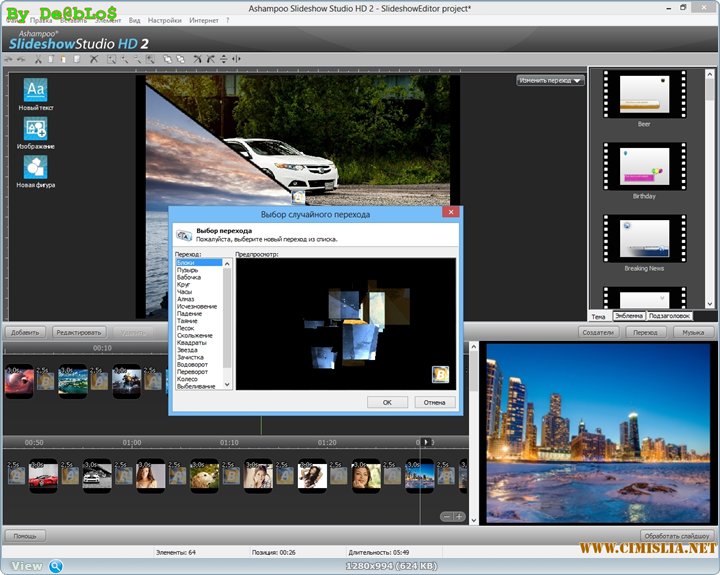Click the Новая фигура (new shape) icon
The width and height of the screenshot is (720, 575).
click(34, 167)
